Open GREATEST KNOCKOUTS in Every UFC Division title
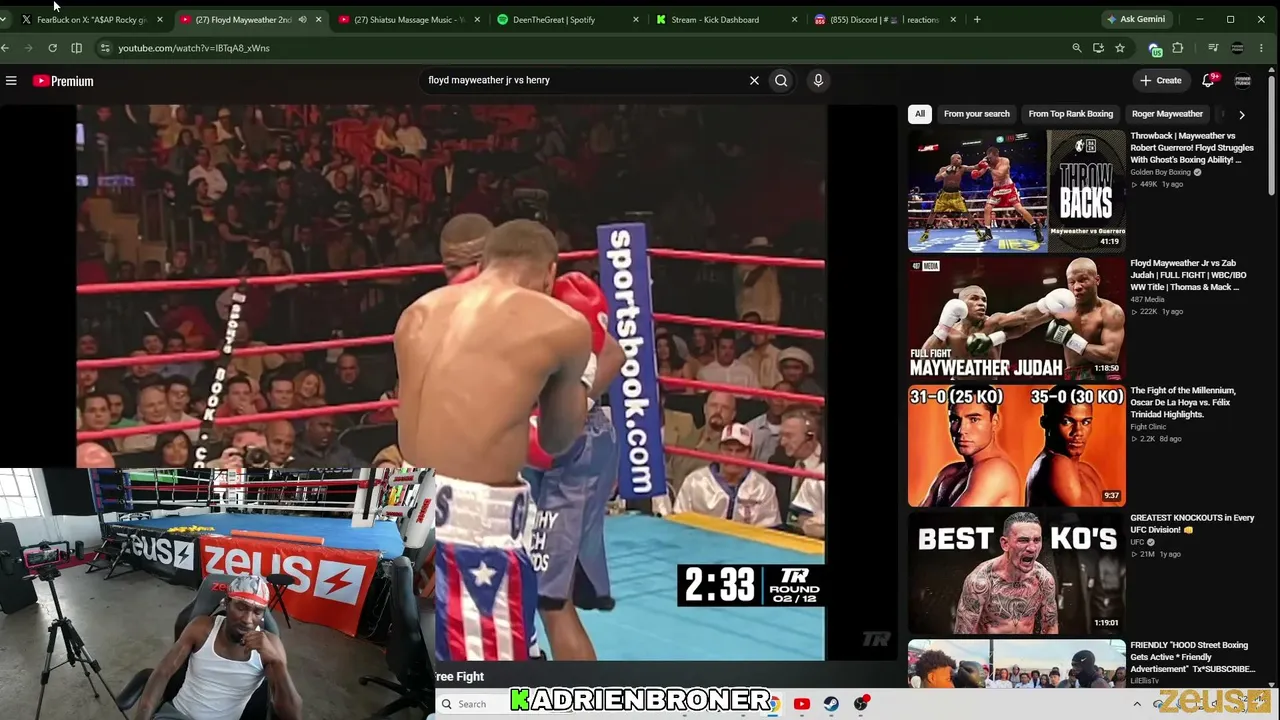 1192,523
